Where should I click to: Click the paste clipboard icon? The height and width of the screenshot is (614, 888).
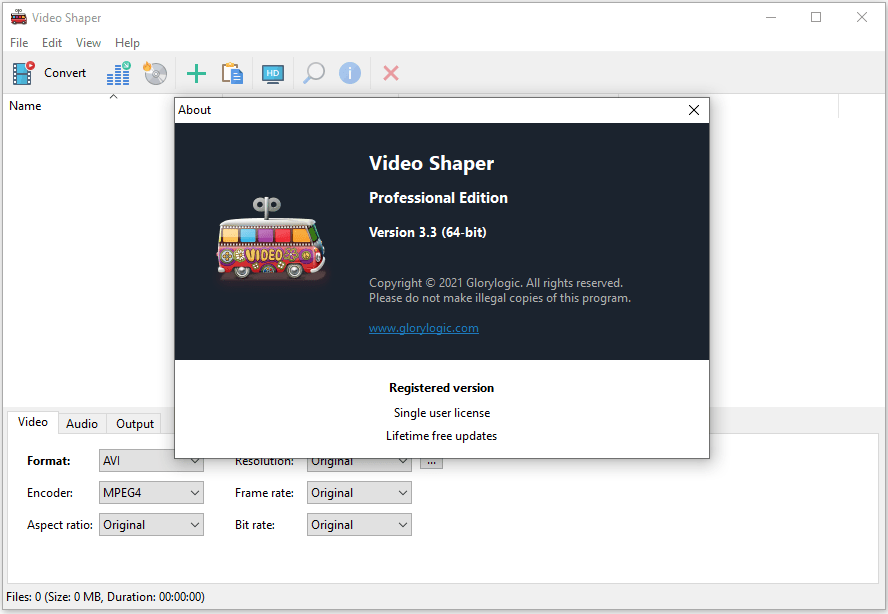[232, 73]
